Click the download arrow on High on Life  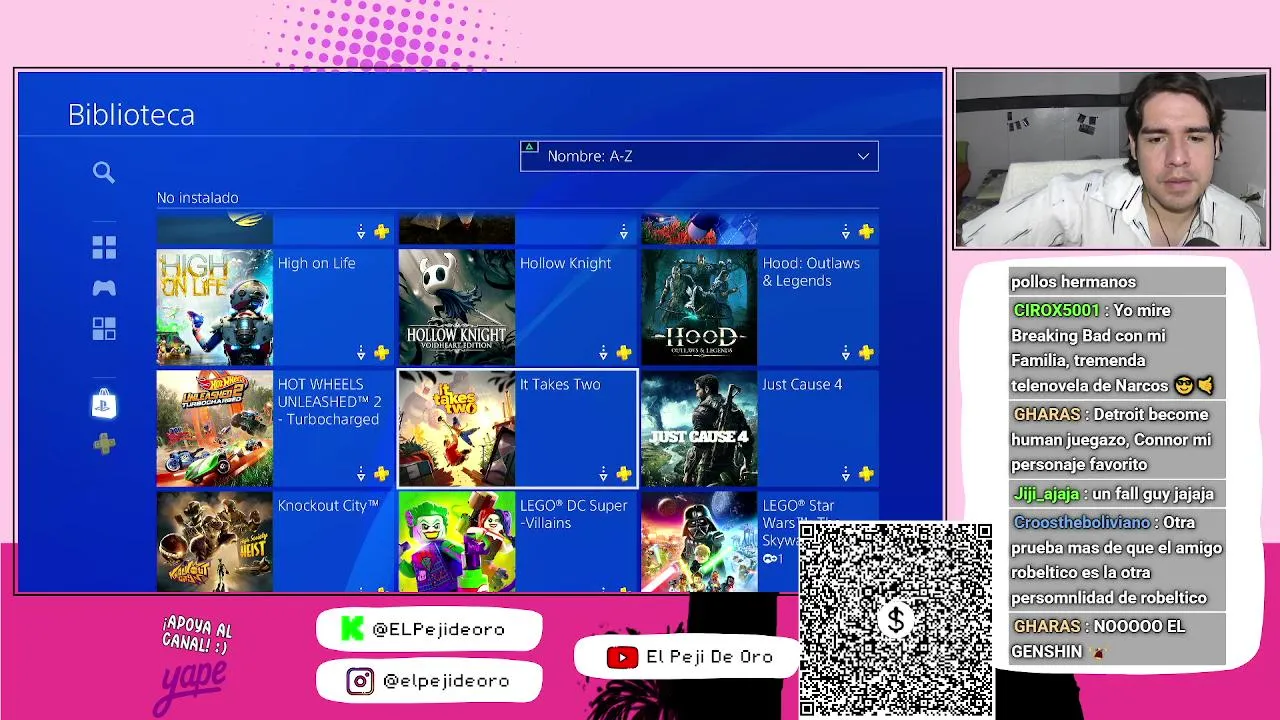coord(361,353)
